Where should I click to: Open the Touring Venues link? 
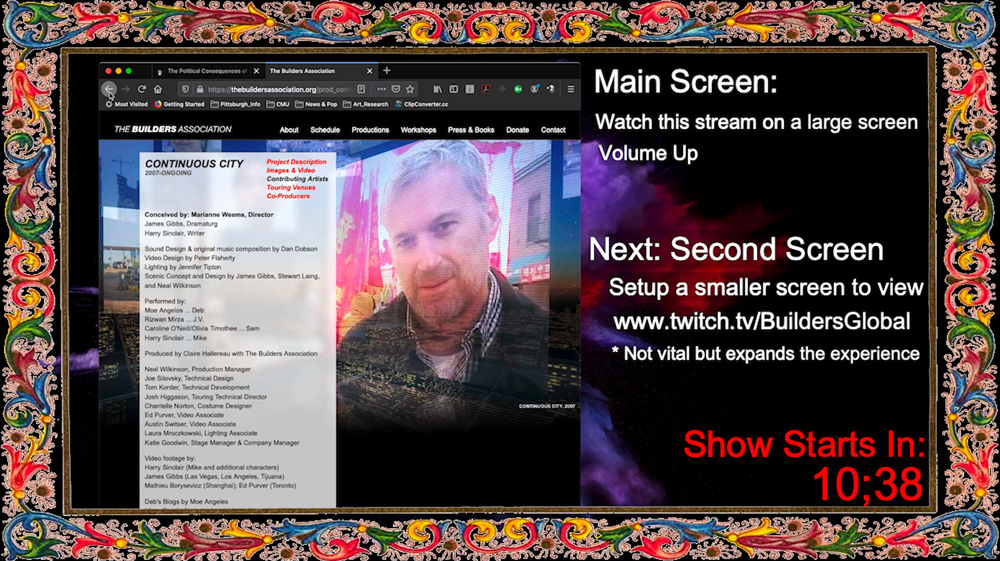[291, 187]
